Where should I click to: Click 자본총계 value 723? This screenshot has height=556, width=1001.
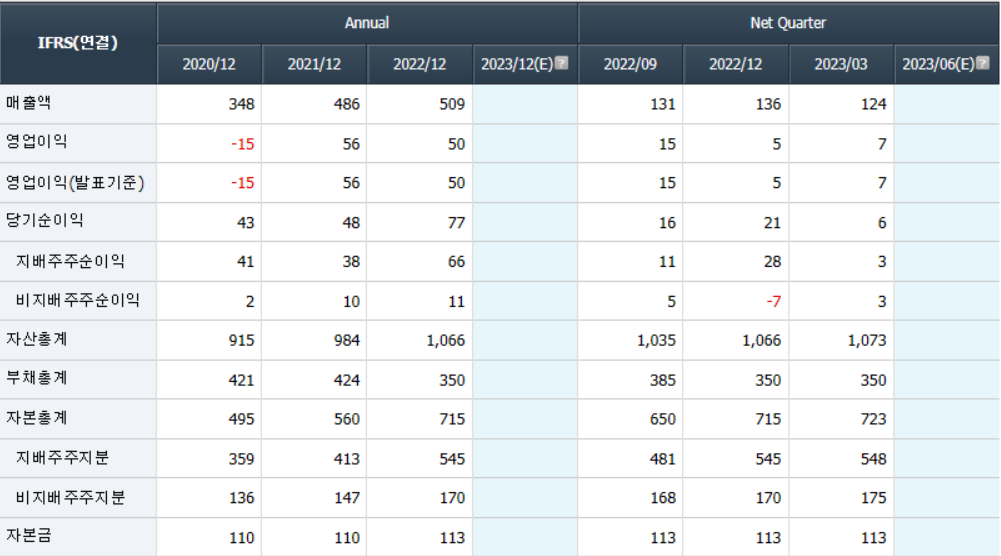tap(873, 419)
